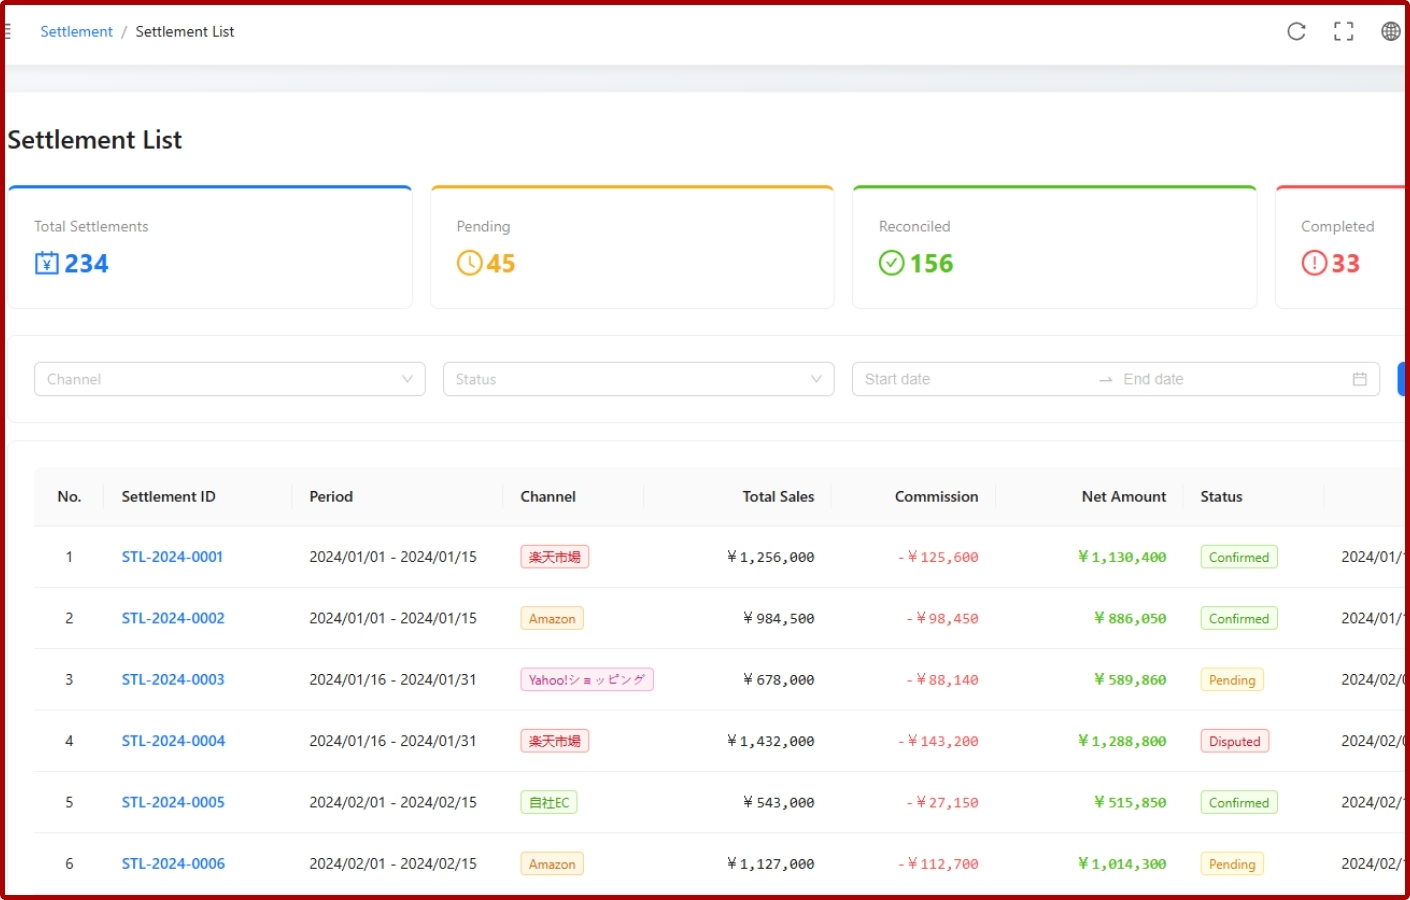
Task: Open settlement STL-2024-0004
Action: pos(173,741)
